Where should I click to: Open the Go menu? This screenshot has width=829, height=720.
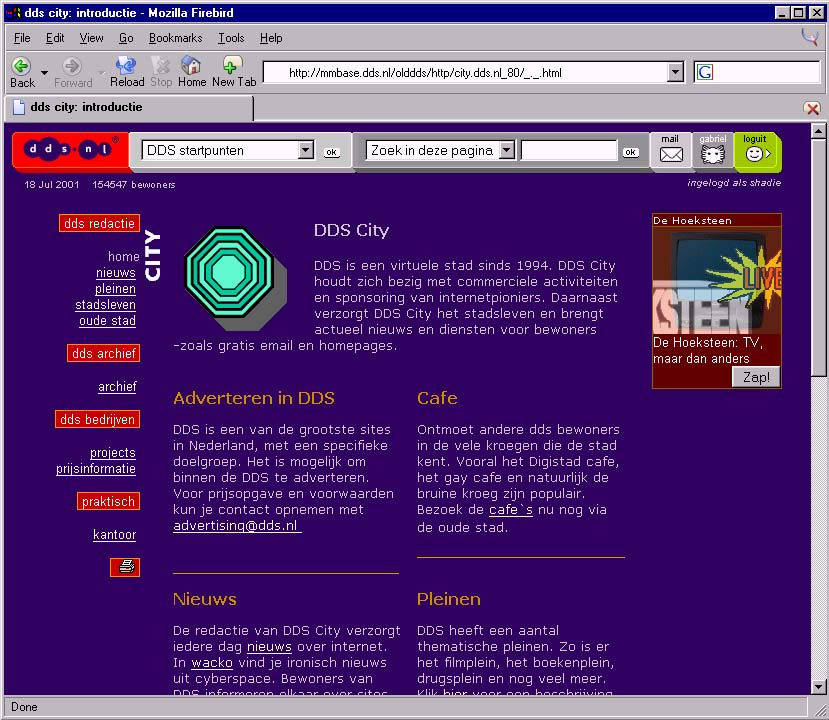pos(126,38)
